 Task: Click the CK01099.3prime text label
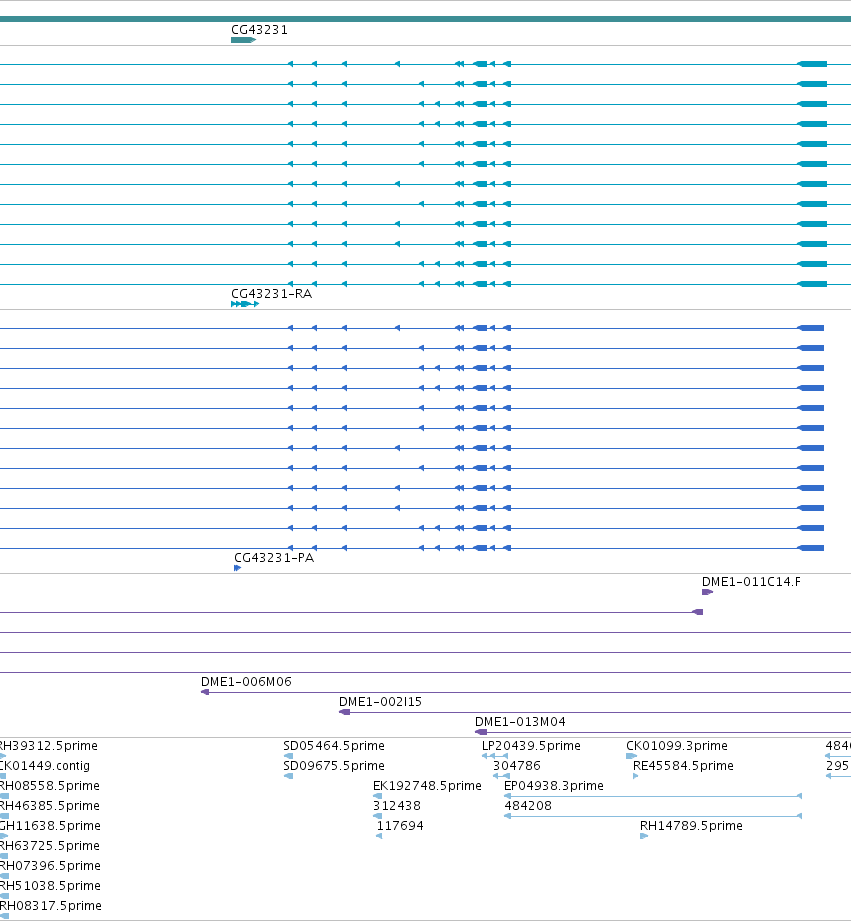(677, 745)
